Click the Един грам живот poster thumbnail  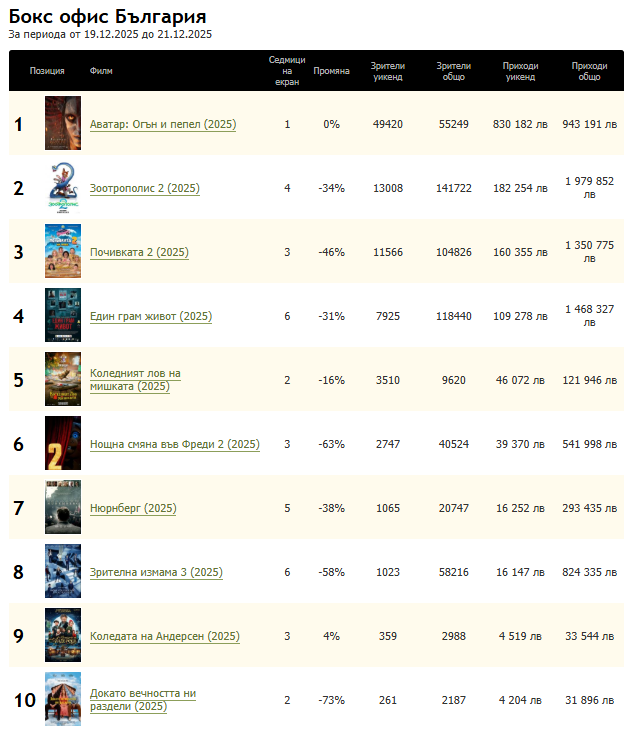[x=62, y=316]
